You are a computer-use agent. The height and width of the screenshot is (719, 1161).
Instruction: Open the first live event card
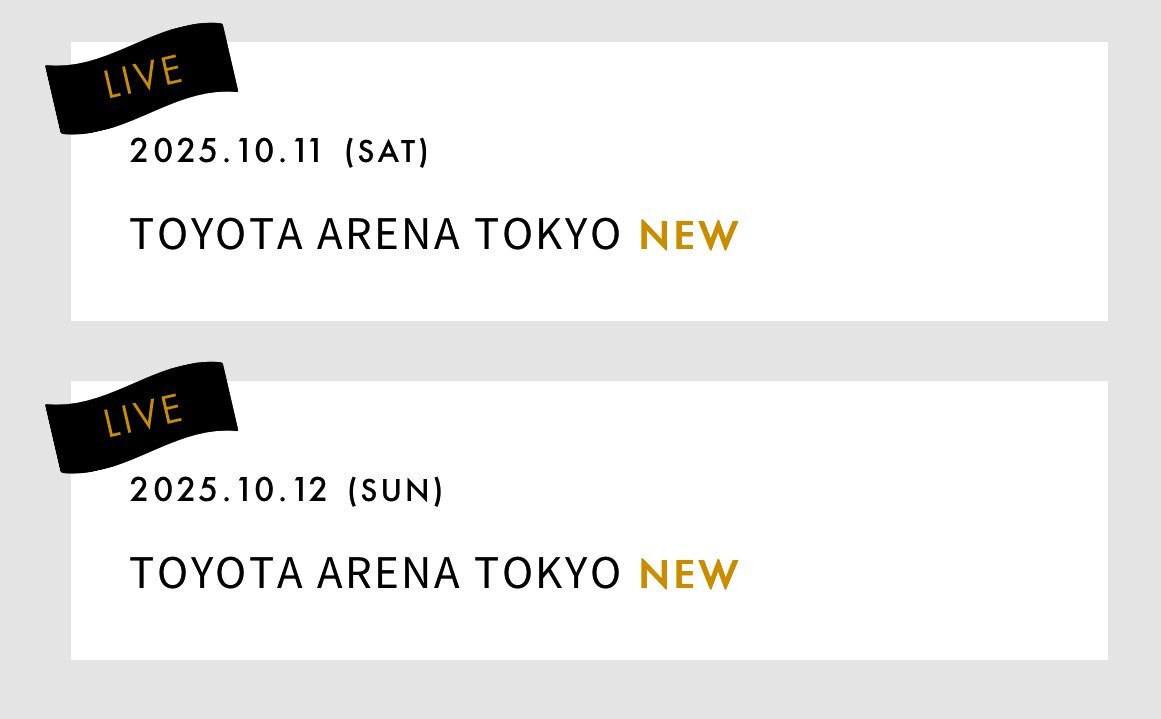click(589, 181)
